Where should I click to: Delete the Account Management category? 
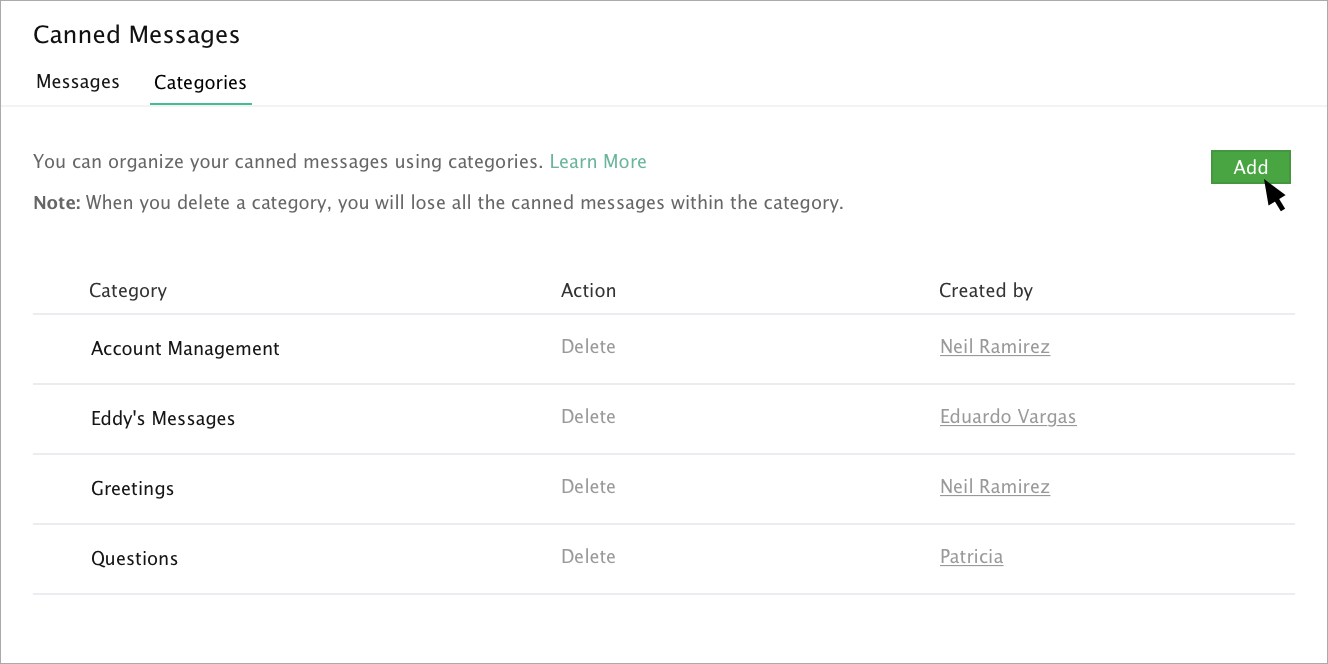[x=588, y=347]
